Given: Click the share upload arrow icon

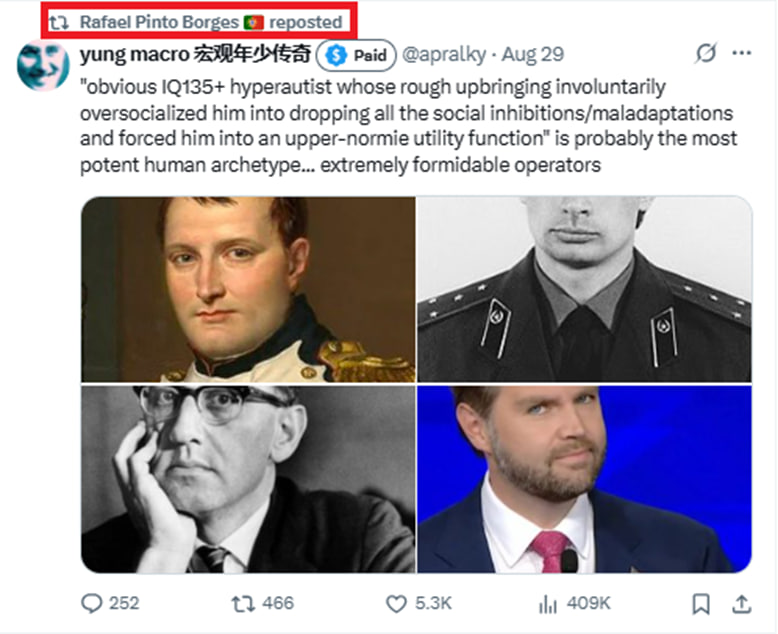Looking at the screenshot, I should [x=741, y=603].
